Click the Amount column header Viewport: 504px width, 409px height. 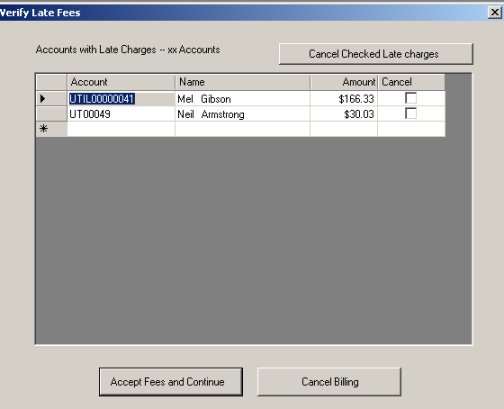(x=344, y=82)
